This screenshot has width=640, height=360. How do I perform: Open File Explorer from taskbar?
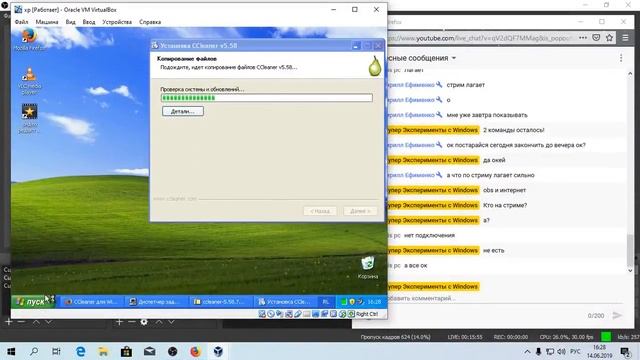tap(103, 351)
